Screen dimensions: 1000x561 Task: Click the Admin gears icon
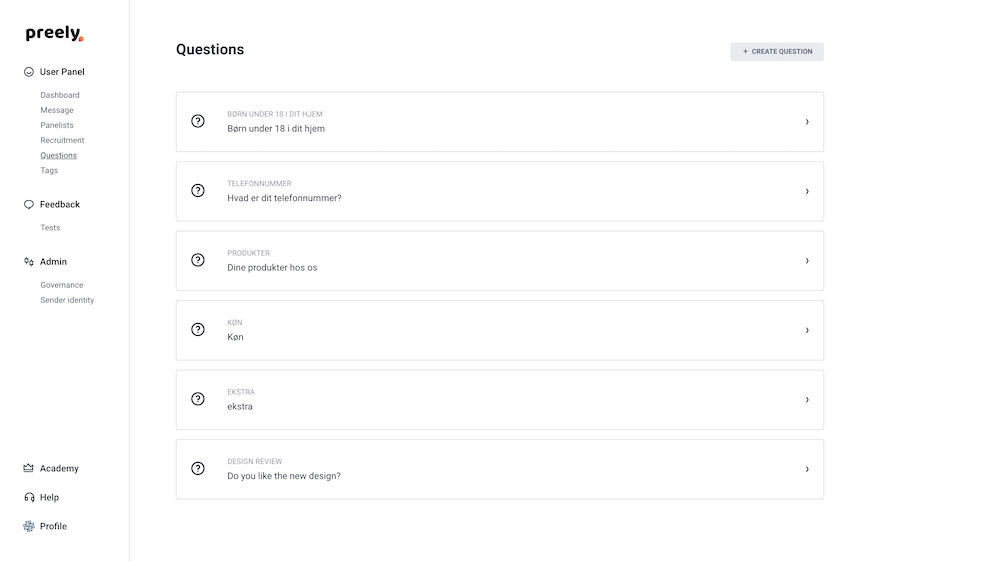[29, 262]
